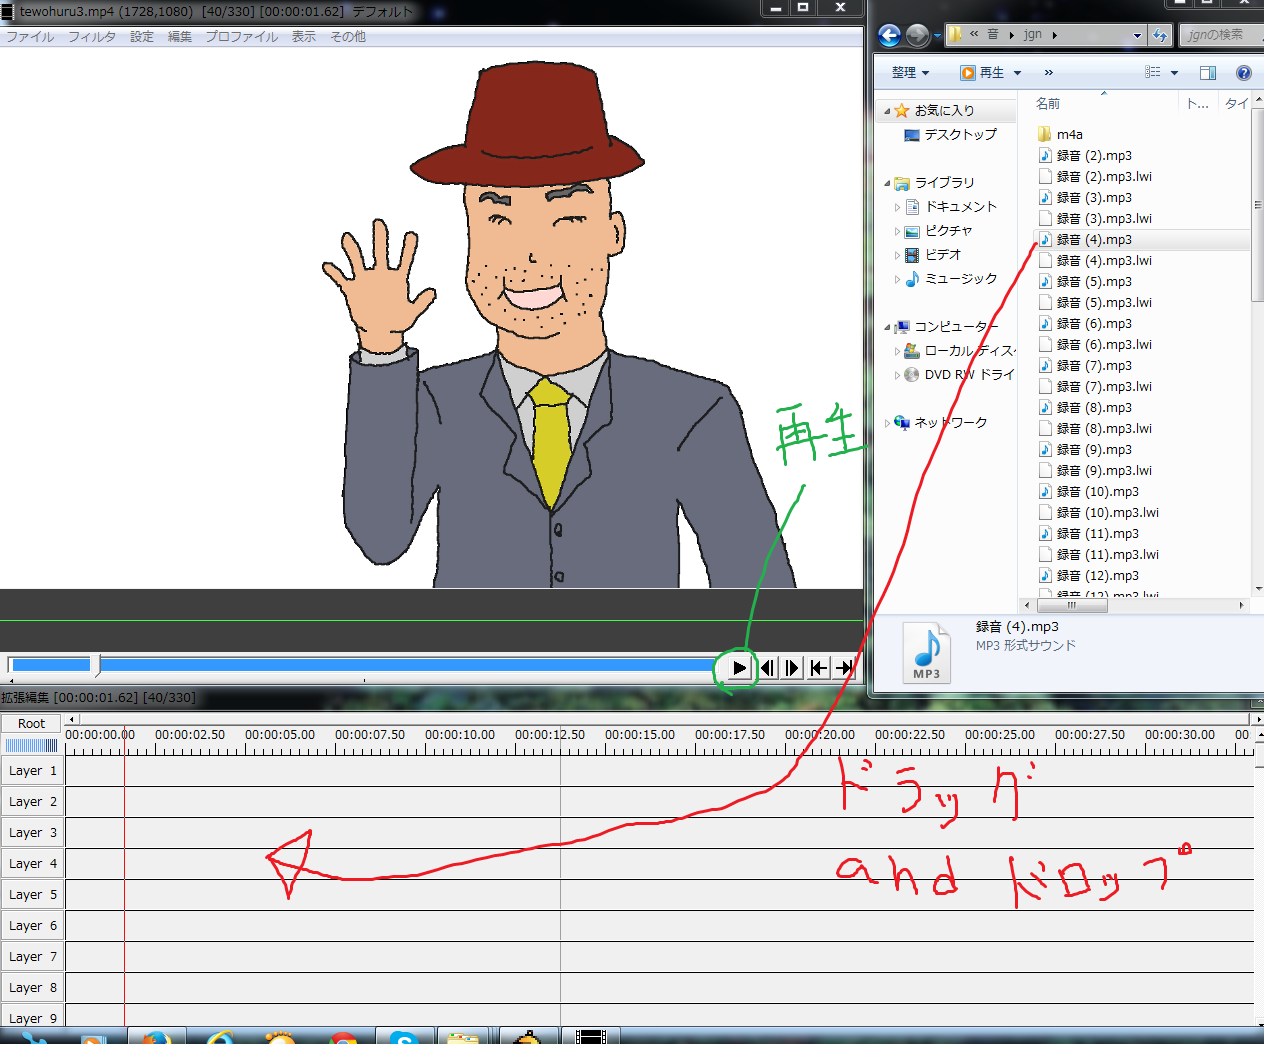Viewport: 1264px width, 1044px height.
Task: Toggle Layer 1 visibility button
Action: (x=32, y=771)
